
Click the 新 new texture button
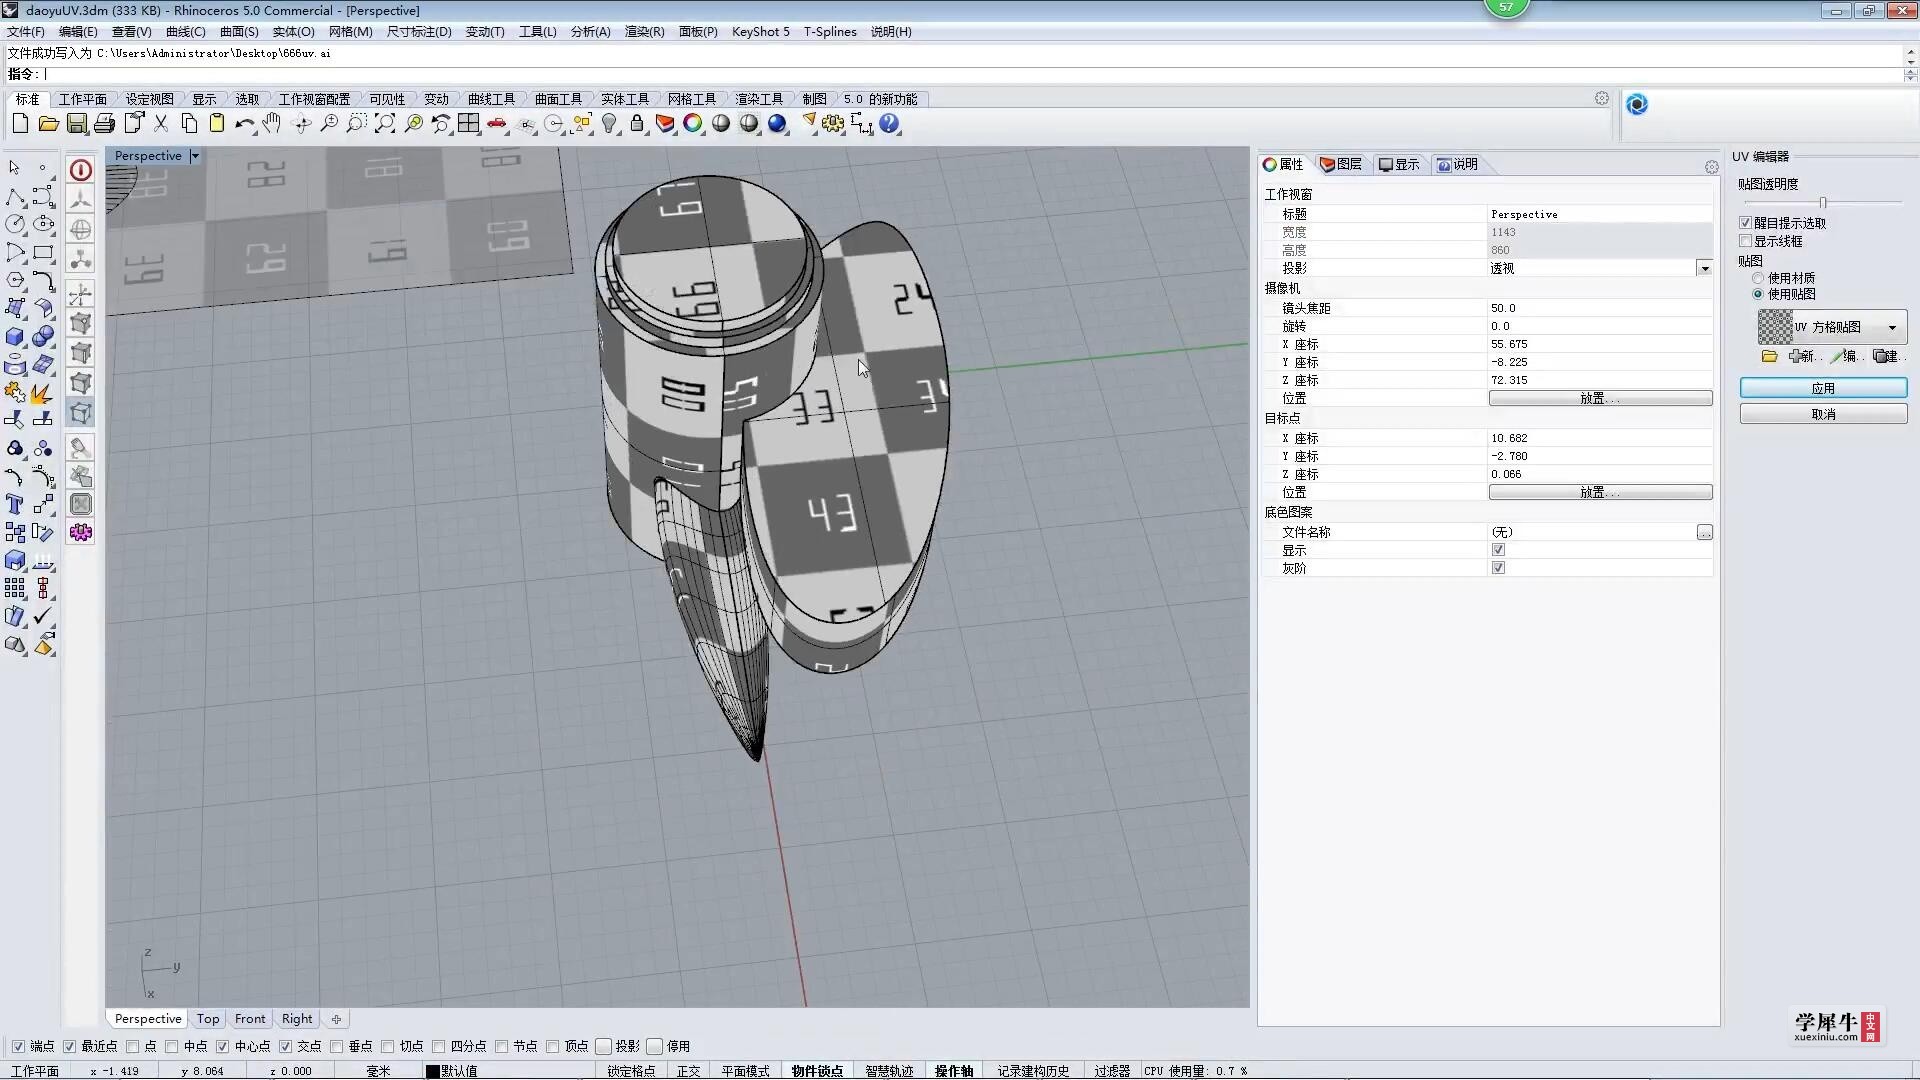pos(1802,356)
